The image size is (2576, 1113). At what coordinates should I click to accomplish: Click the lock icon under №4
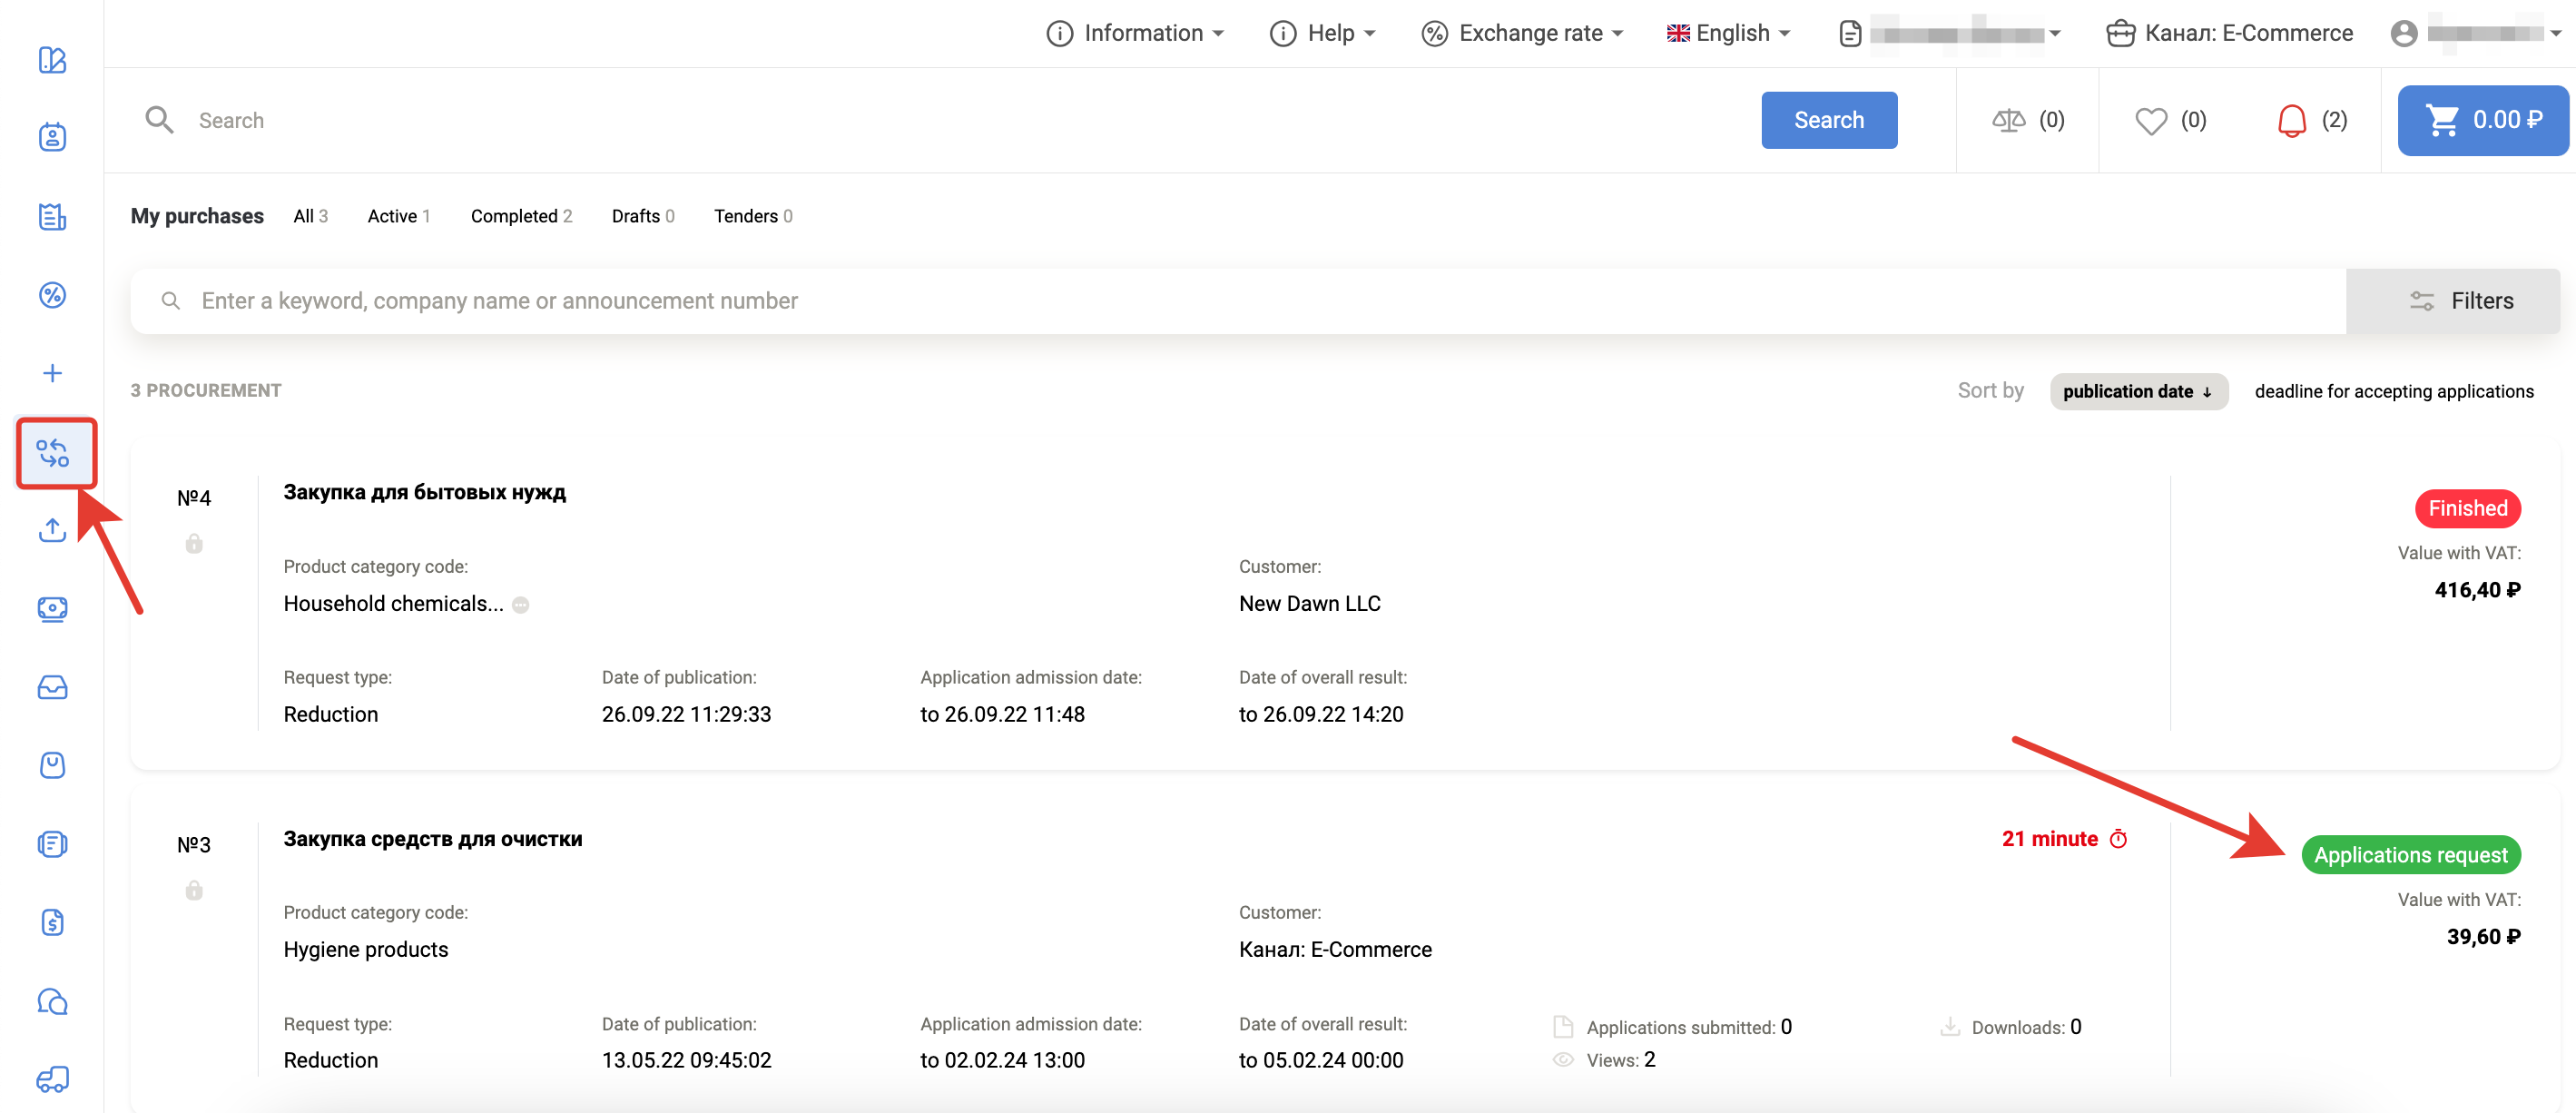pos(194,543)
